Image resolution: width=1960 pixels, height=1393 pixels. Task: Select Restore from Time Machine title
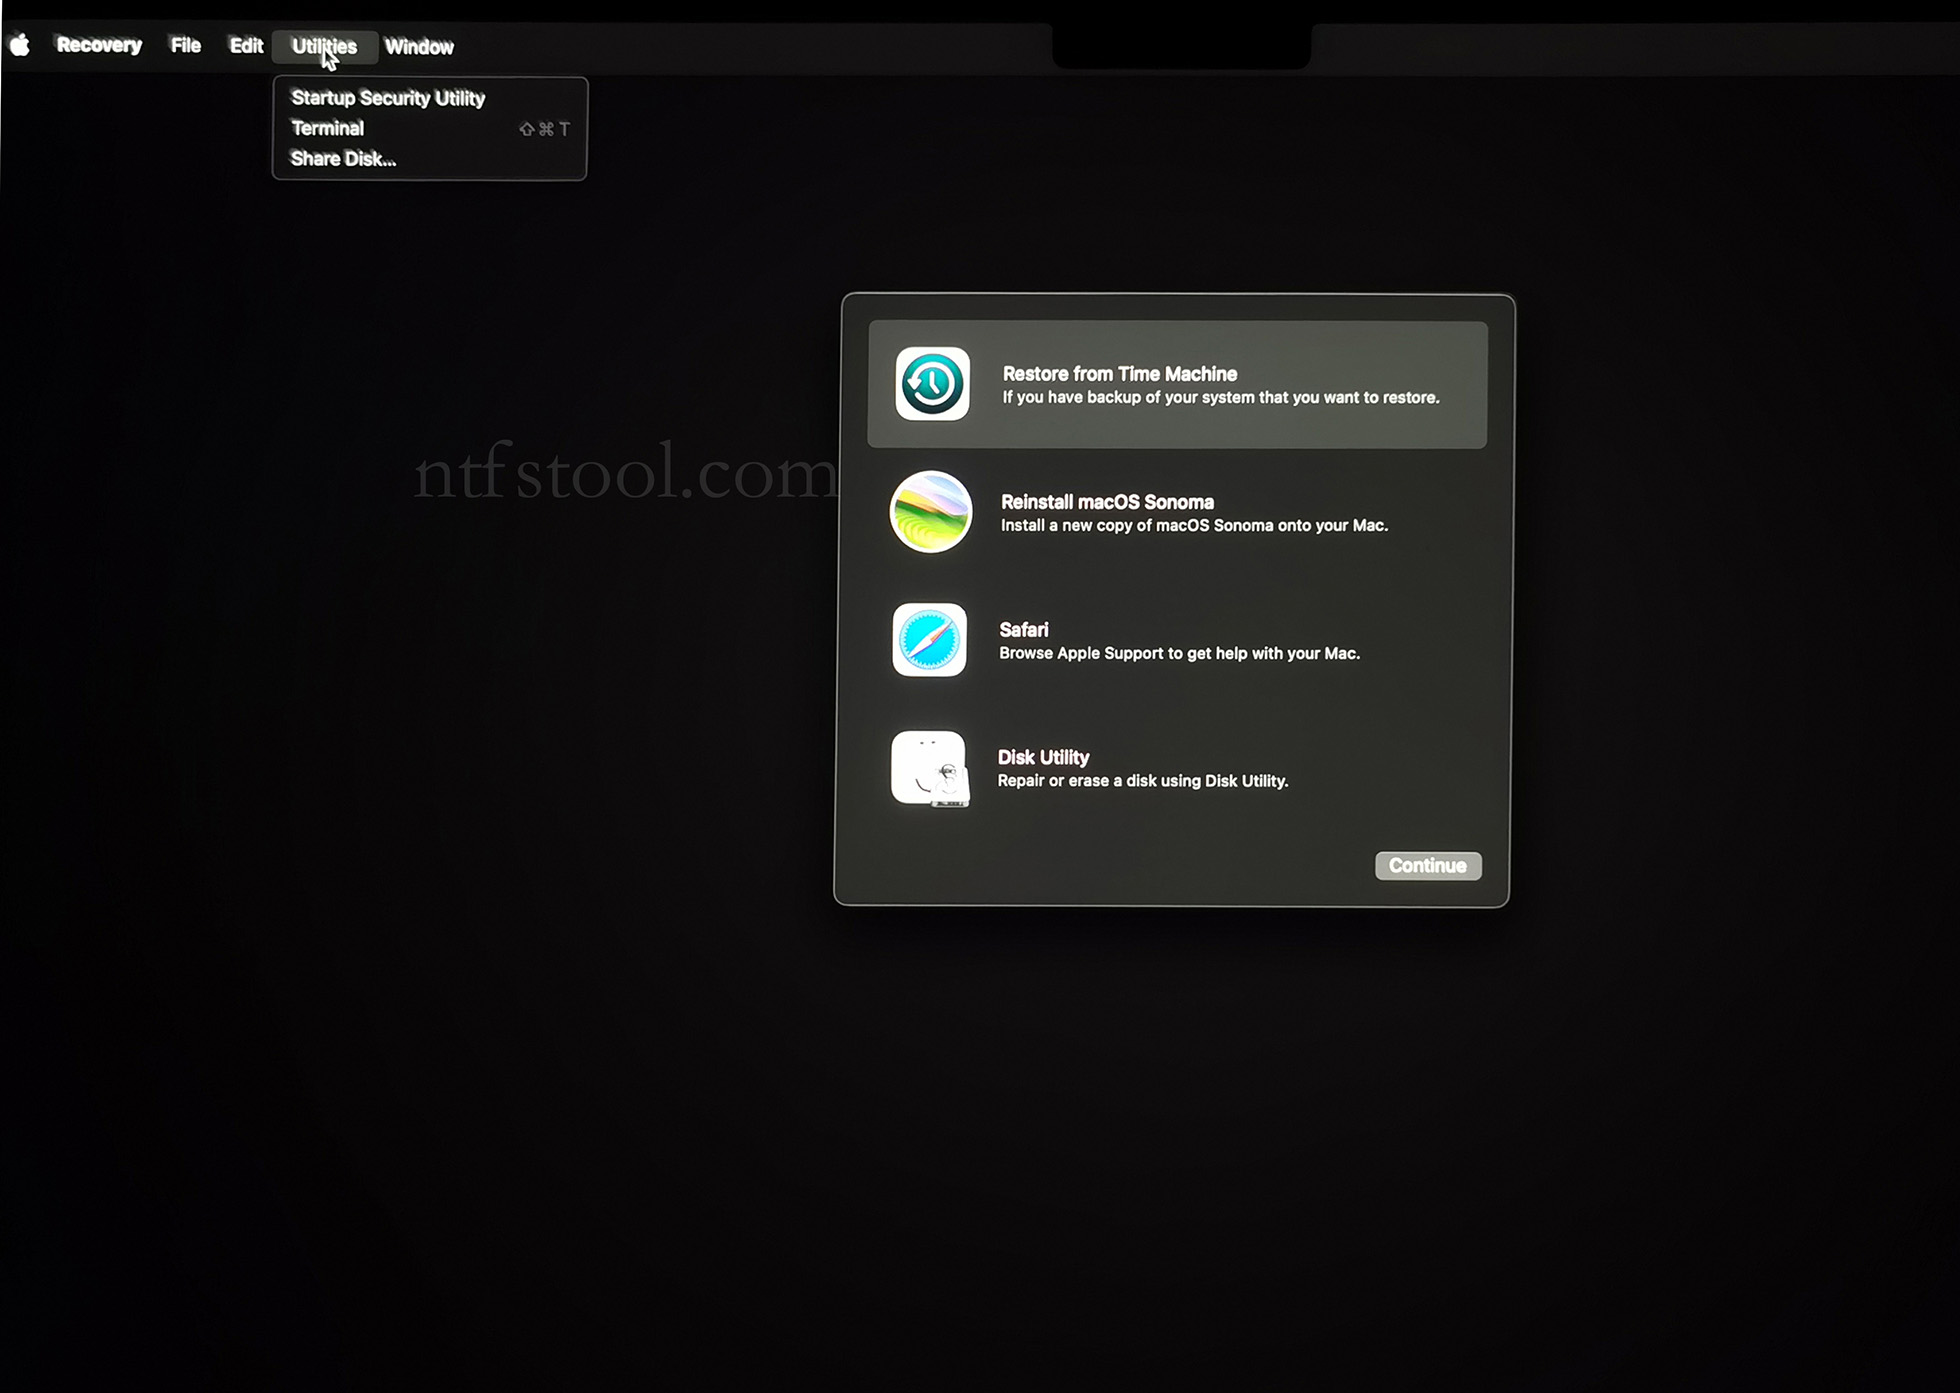coord(1119,374)
